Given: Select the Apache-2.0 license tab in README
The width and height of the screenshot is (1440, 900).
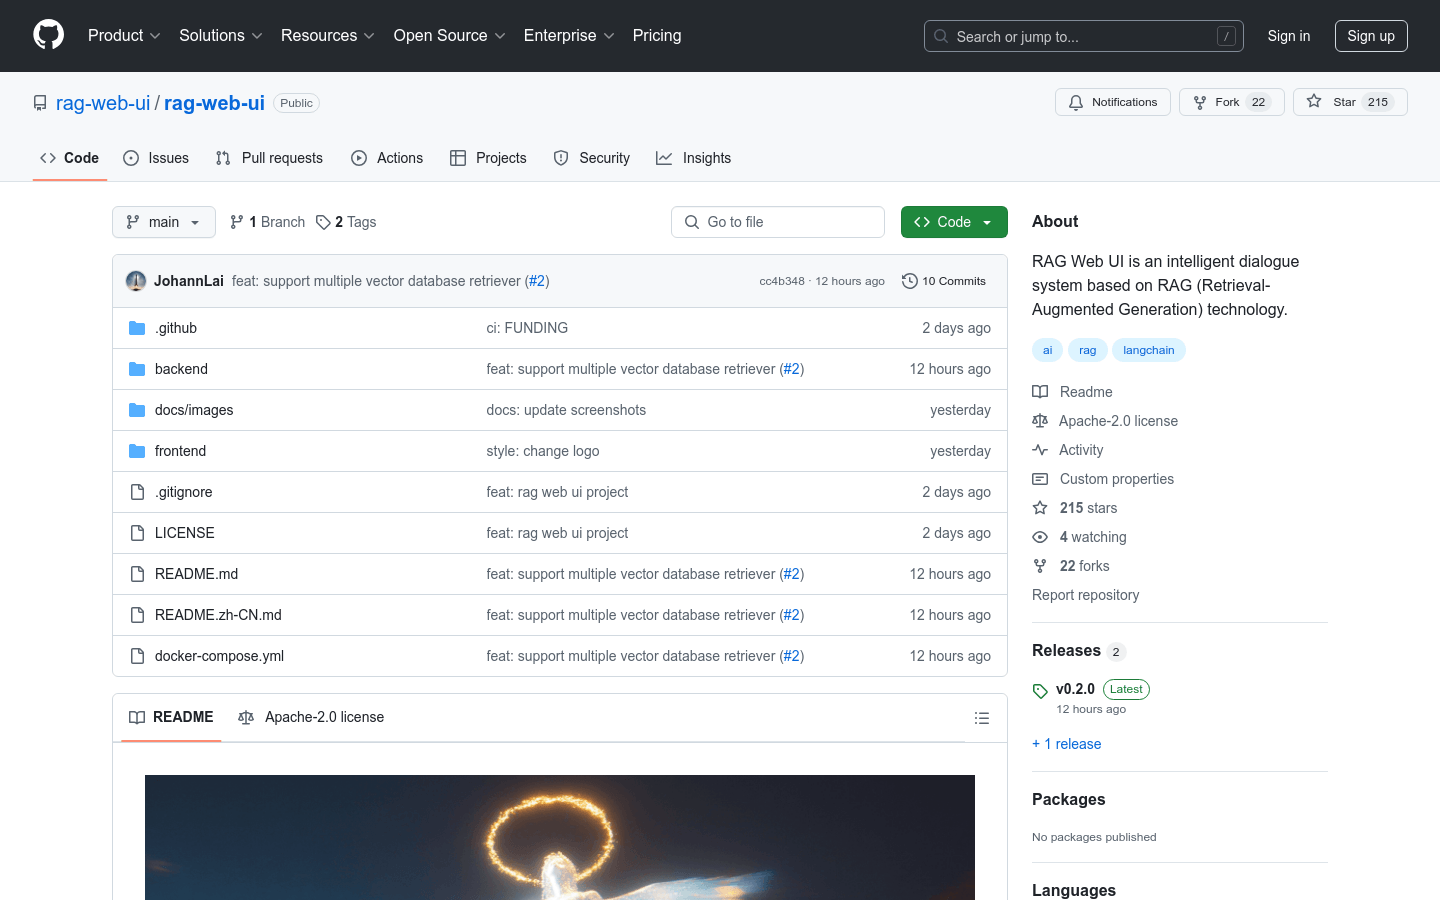Looking at the screenshot, I should (x=311, y=717).
